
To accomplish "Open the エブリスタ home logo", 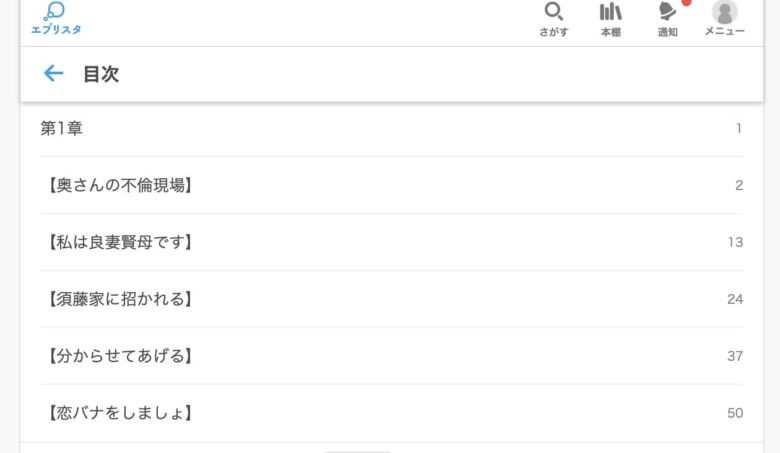I will pos(56,18).
